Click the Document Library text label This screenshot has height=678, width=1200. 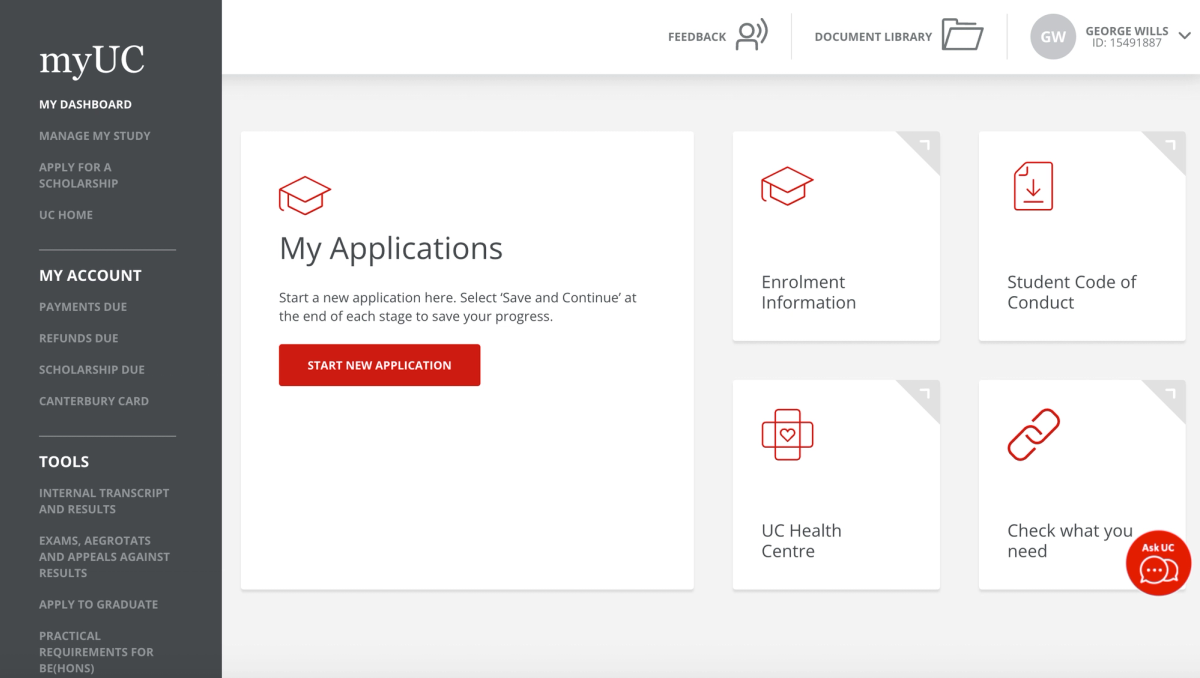pyautogui.click(x=873, y=37)
